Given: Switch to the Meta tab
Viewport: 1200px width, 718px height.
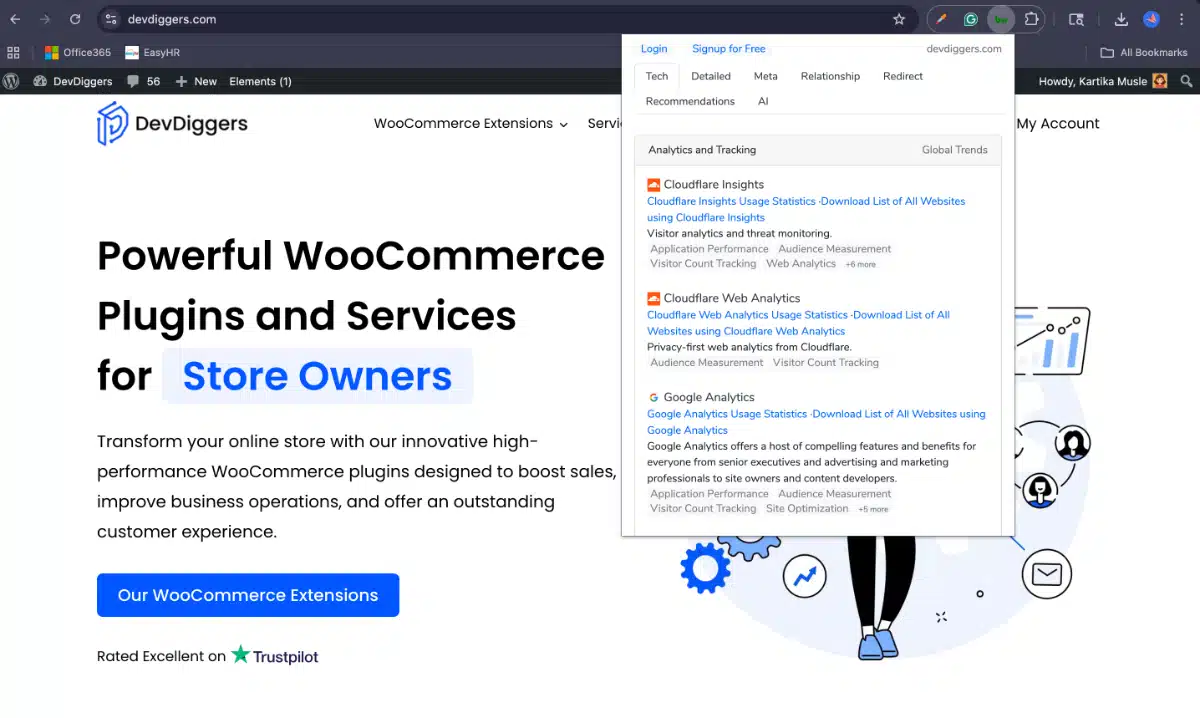Looking at the screenshot, I should (766, 76).
